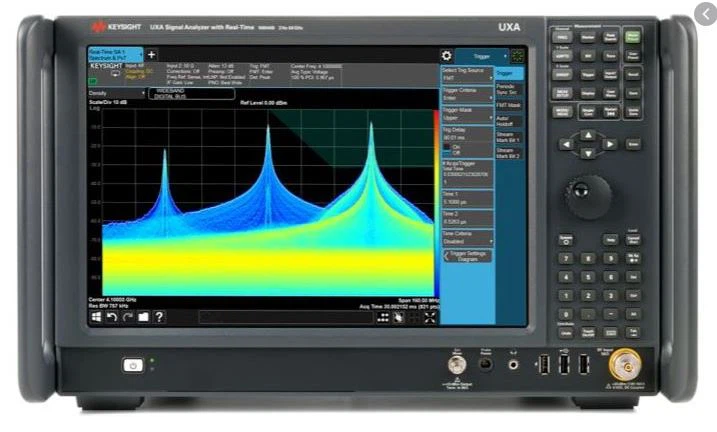Select the Trigger side tab
Screen dimensions: 717x432
[x=509, y=73]
